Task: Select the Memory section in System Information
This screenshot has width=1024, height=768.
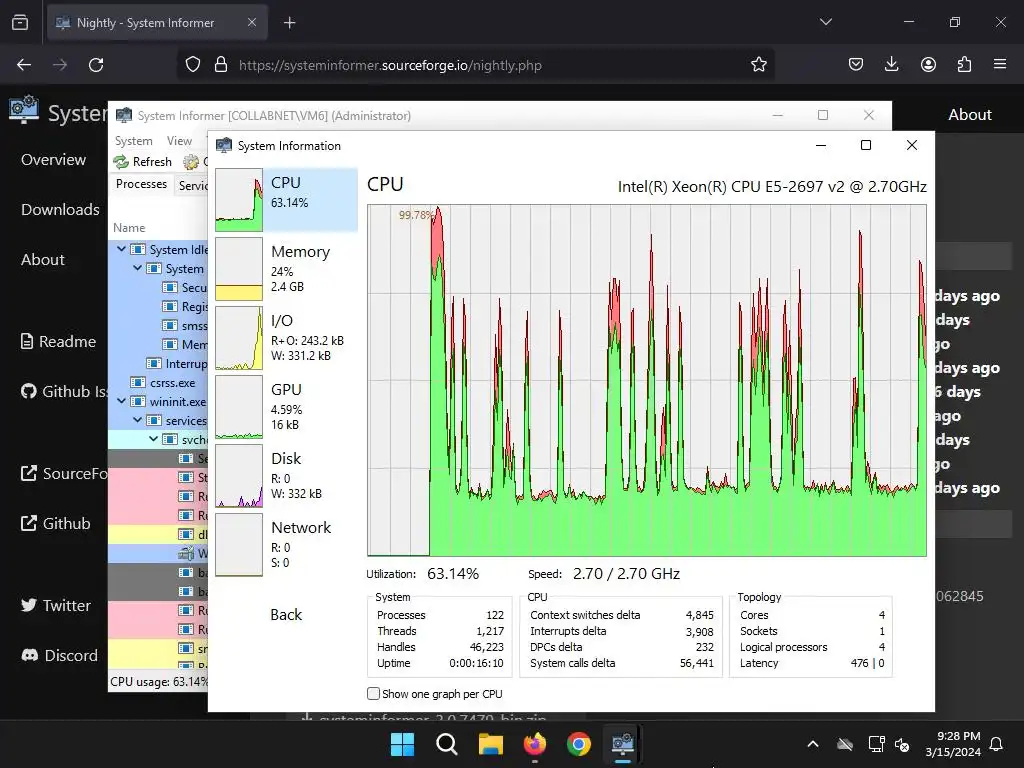Action: click(x=286, y=269)
